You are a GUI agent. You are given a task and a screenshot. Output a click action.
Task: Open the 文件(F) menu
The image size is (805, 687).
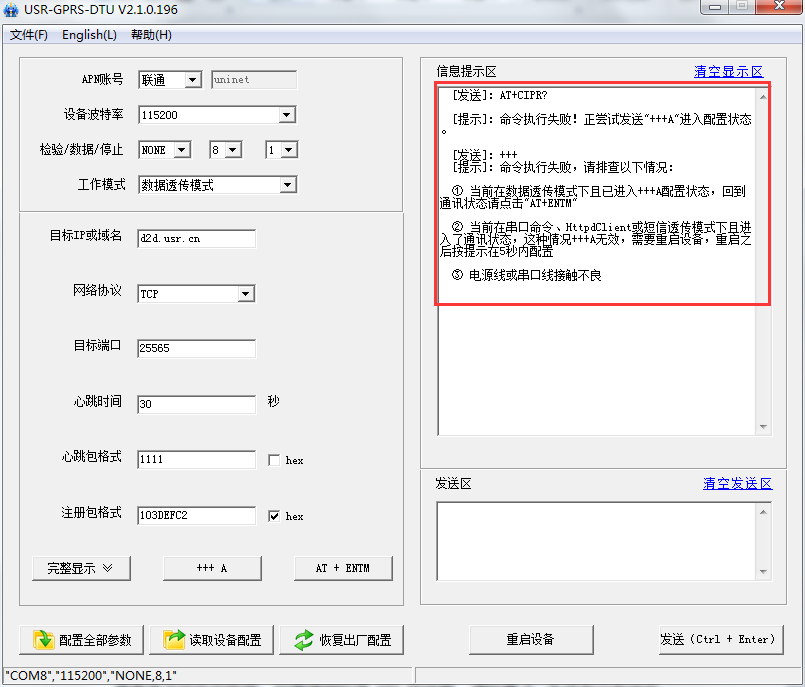[x=29, y=33]
